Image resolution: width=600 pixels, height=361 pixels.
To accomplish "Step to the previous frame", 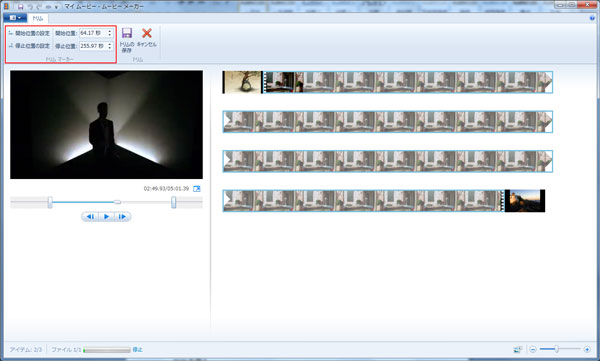I will point(90,217).
